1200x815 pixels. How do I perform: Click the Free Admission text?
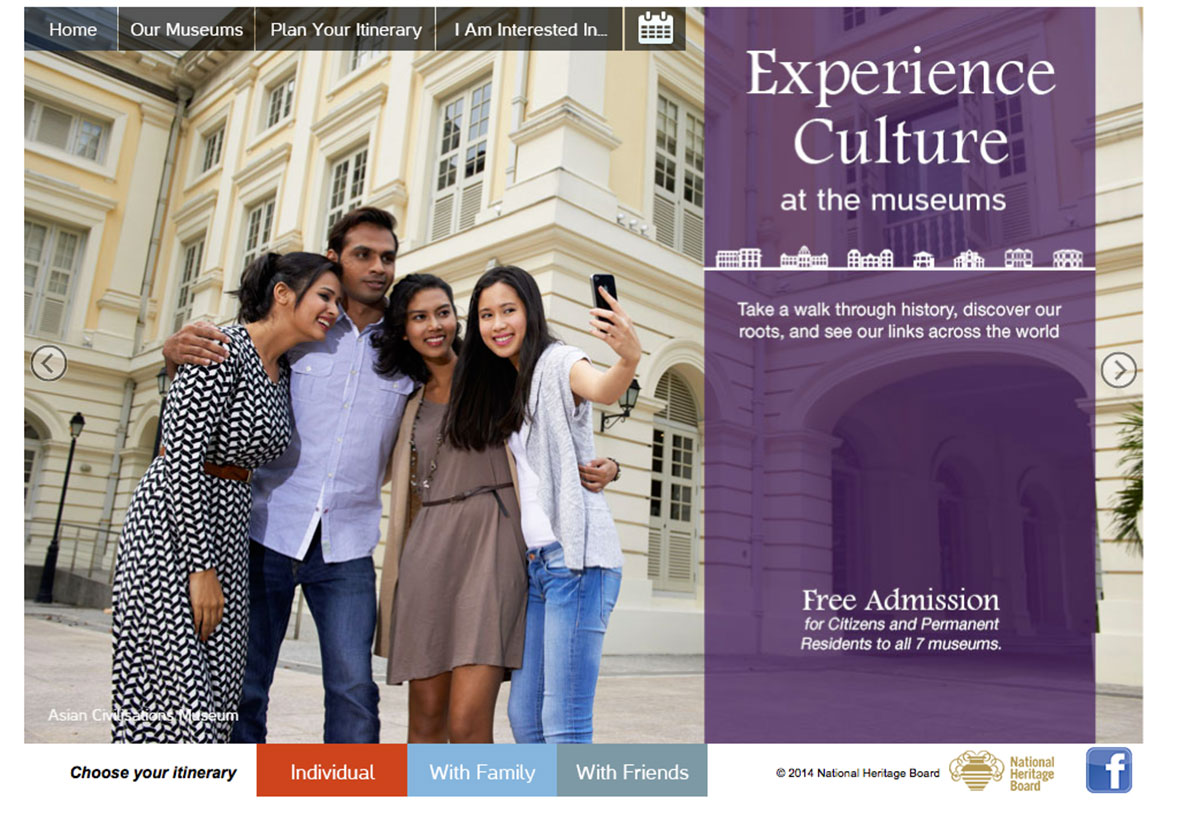click(x=900, y=600)
